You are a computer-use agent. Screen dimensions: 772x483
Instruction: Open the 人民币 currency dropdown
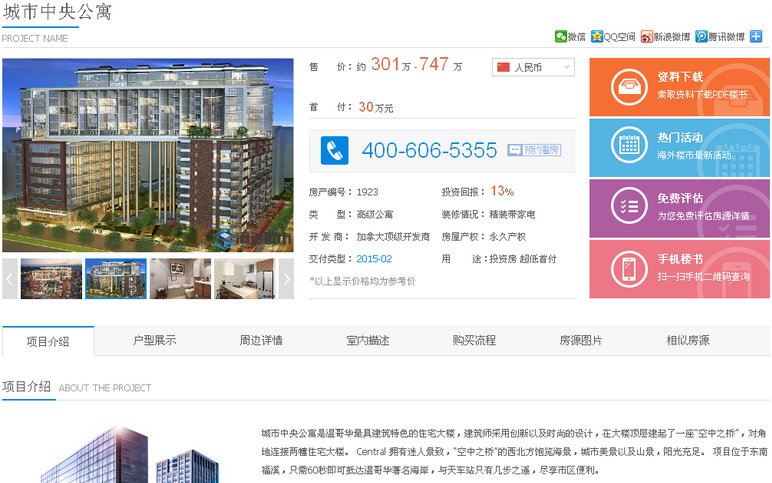pos(533,67)
